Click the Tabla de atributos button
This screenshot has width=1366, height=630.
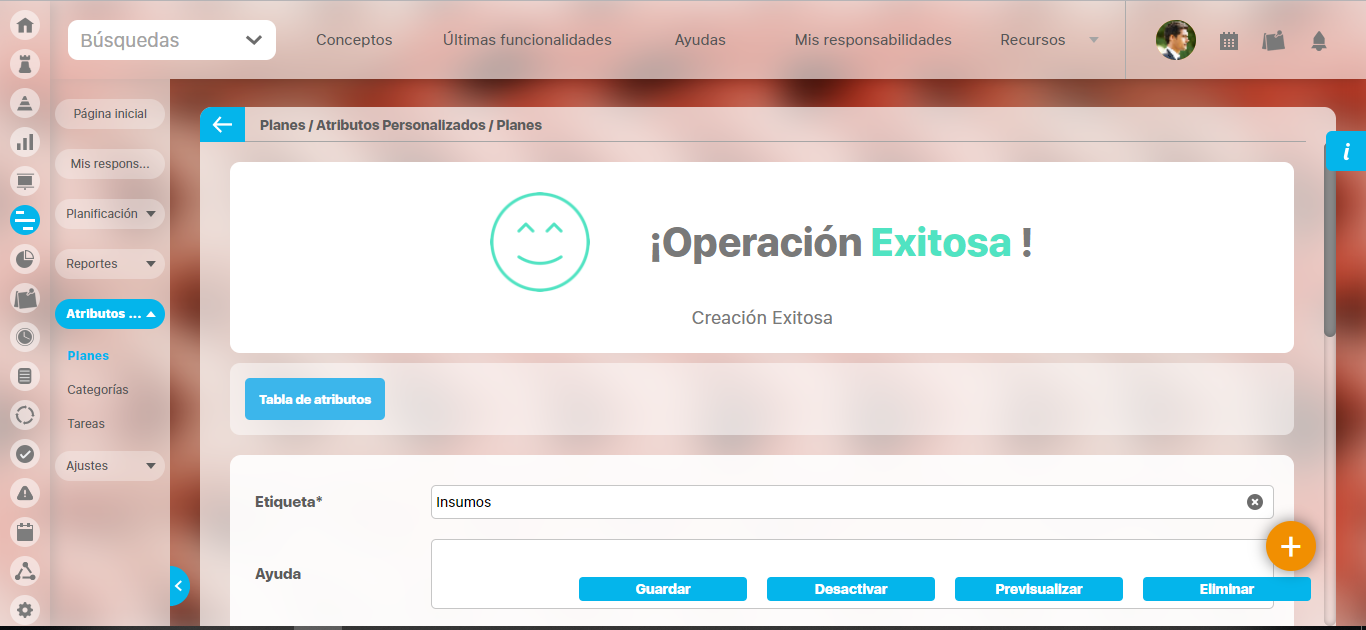315,399
